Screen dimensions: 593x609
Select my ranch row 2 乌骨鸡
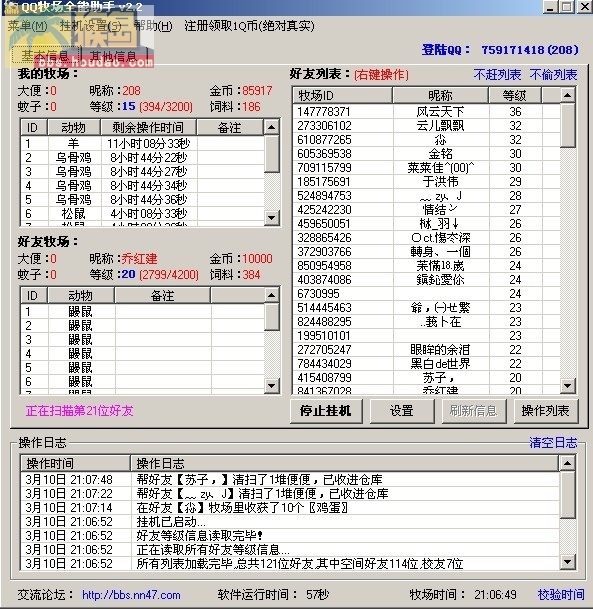143,158
